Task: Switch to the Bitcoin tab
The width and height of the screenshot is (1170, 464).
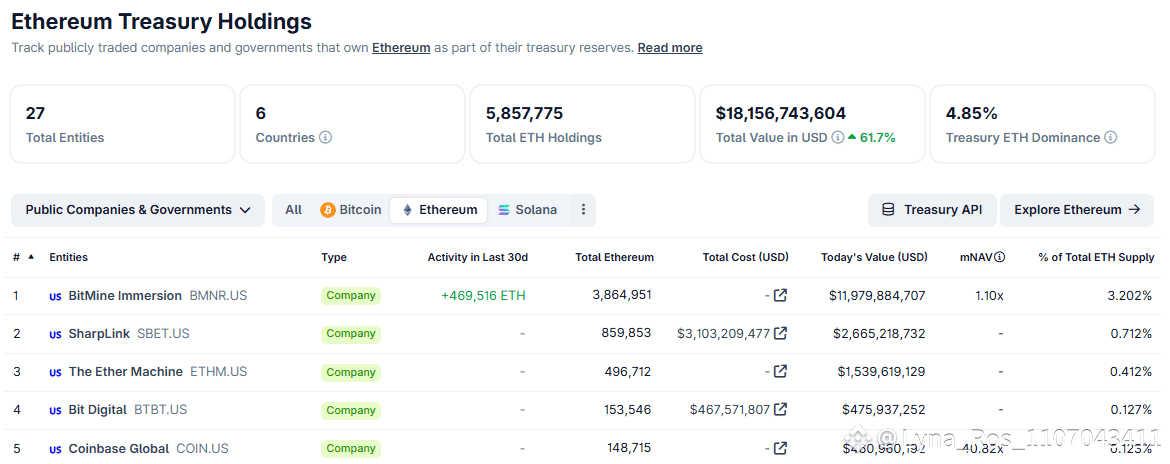Action: pos(350,210)
